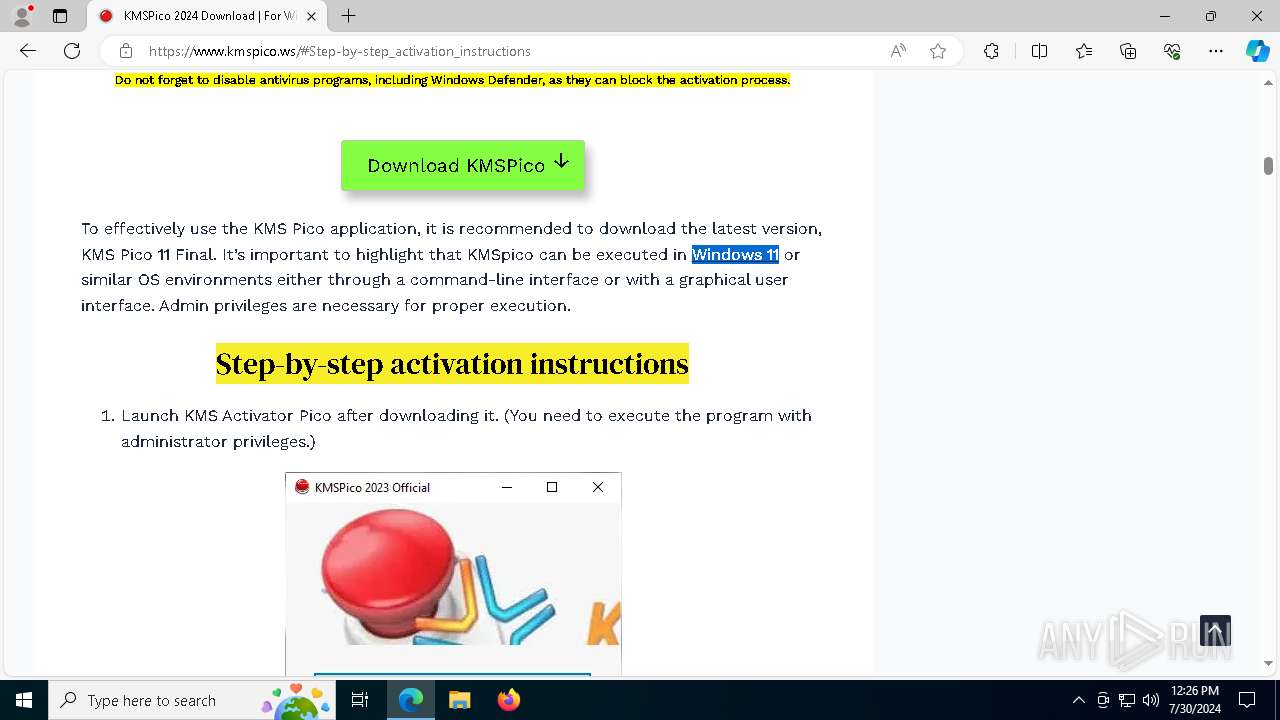The image size is (1280, 720).
Task: Open Firefox from taskbar
Action: tap(508, 700)
